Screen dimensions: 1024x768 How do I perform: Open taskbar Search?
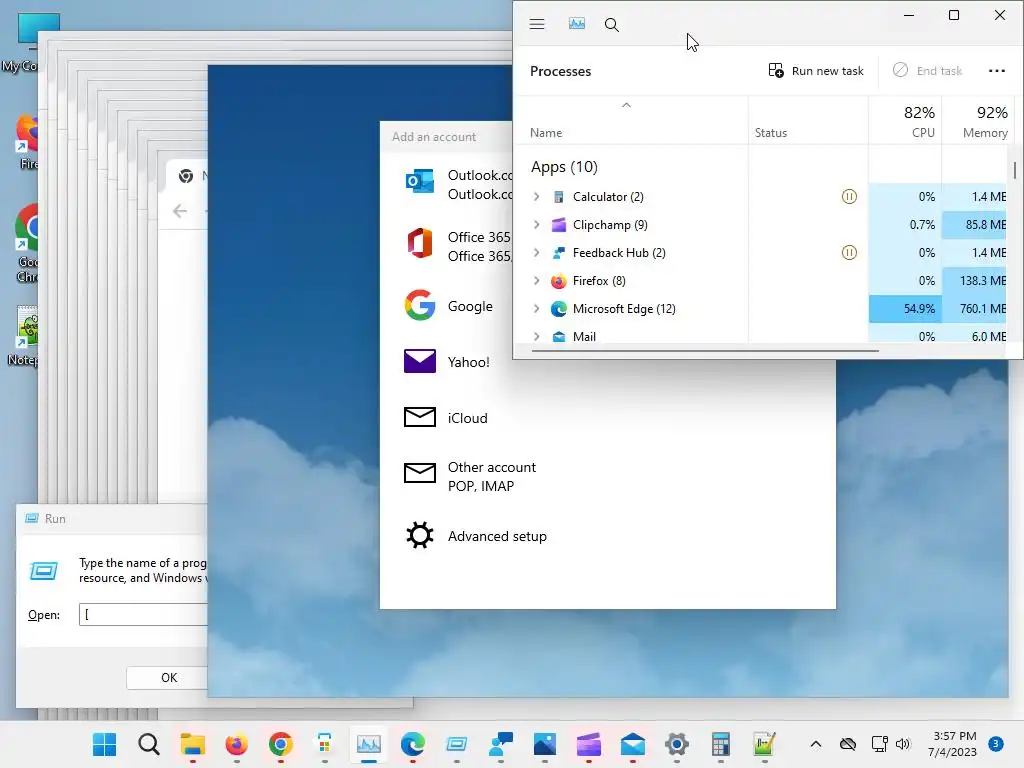click(x=148, y=744)
